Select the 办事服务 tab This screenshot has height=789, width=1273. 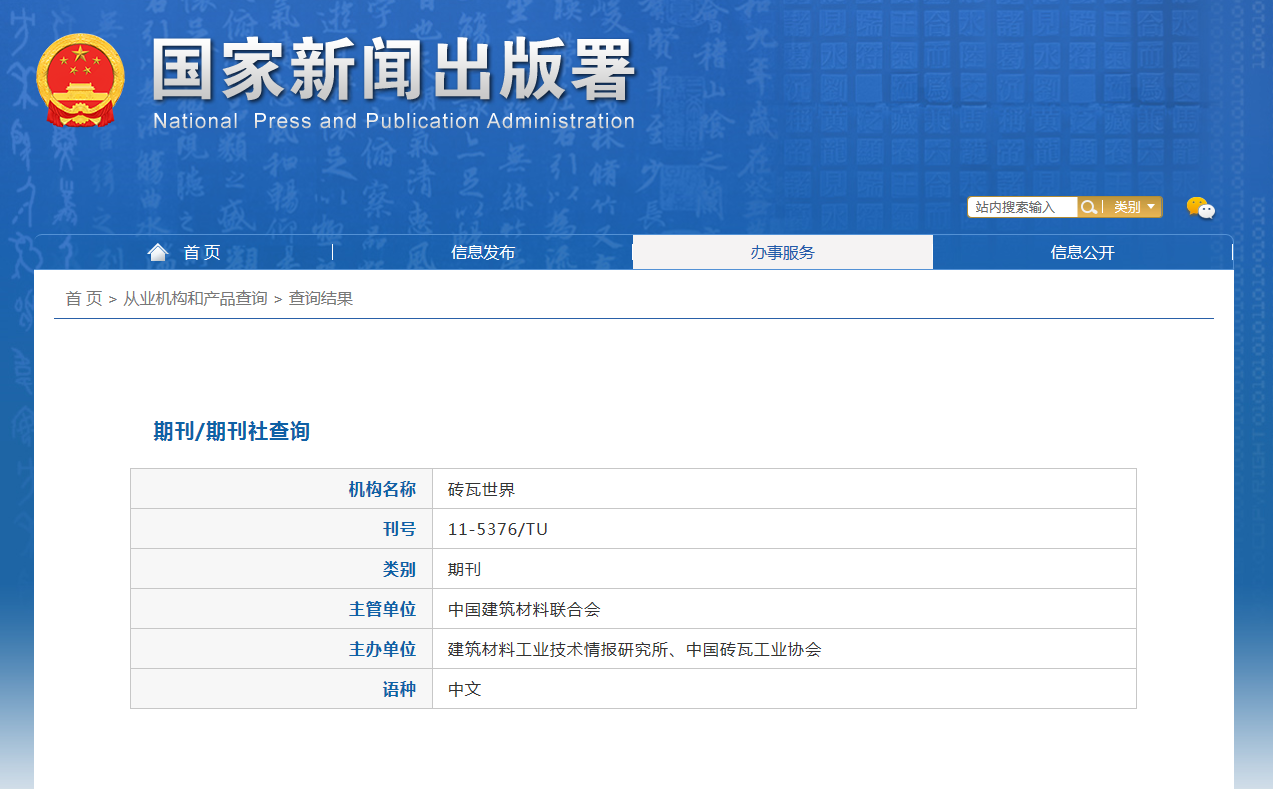pos(782,252)
